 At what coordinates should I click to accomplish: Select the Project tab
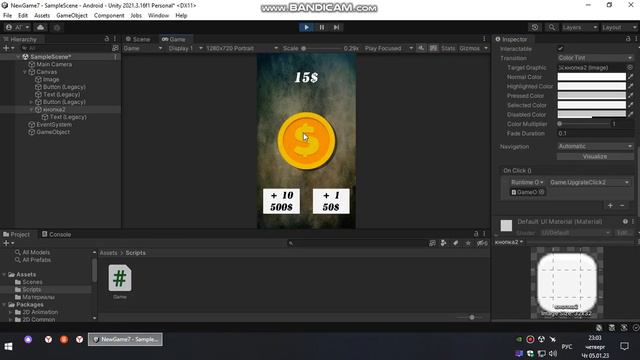(x=17, y=234)
